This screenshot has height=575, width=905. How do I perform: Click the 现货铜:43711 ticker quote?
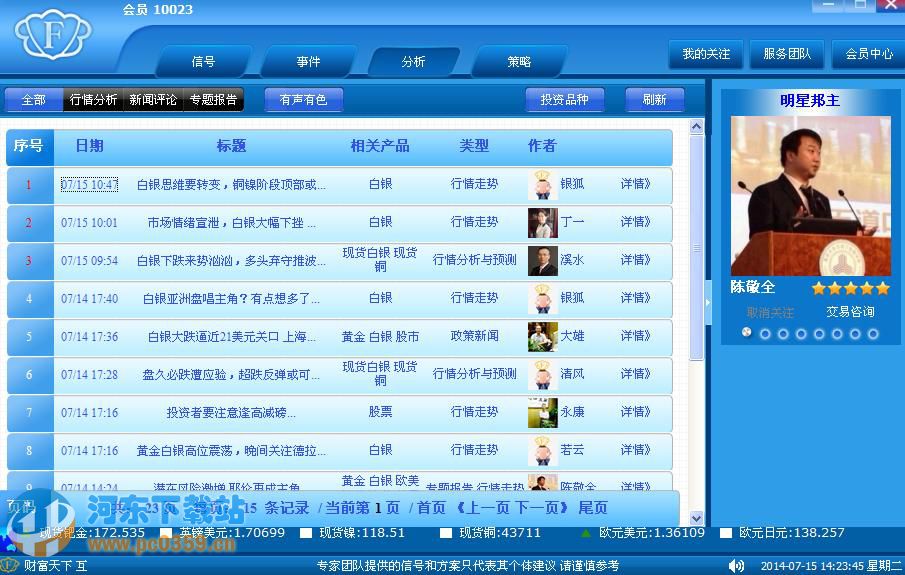click(x=500, y=533)
